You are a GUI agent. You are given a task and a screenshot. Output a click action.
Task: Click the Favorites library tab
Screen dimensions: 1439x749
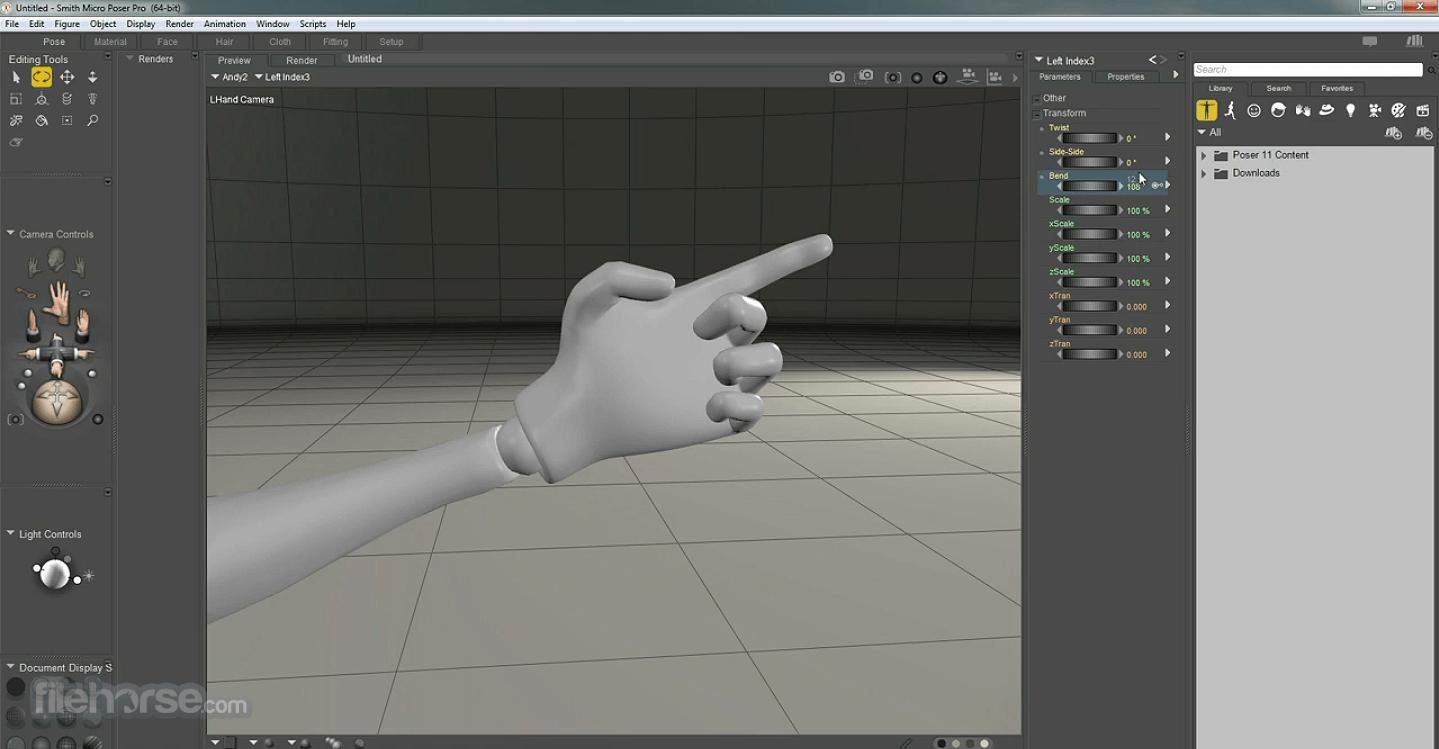coord(1336,88)
